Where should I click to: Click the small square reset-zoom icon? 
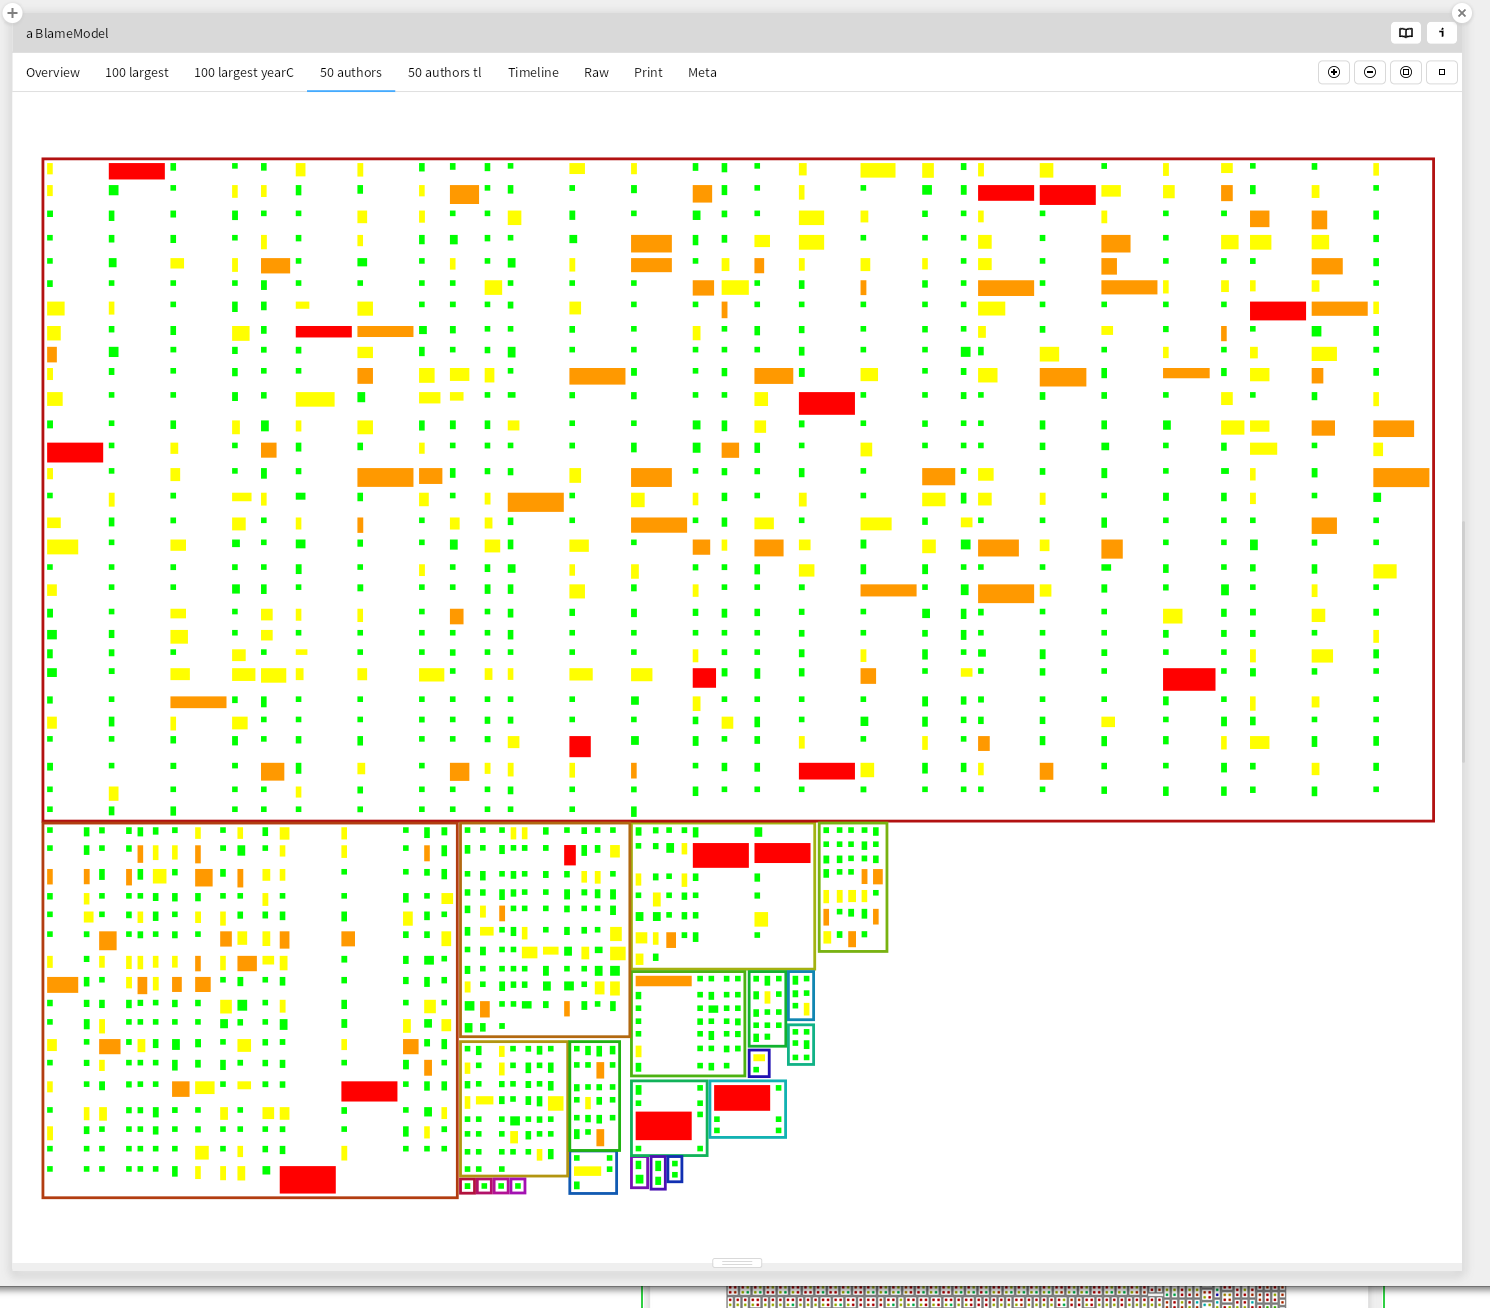[1442, 72]
